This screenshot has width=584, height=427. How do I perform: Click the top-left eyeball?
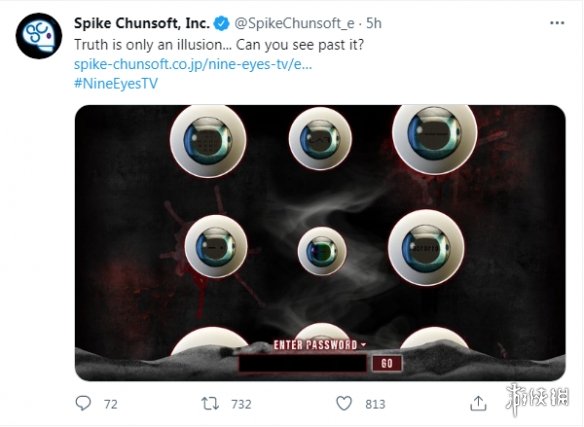point(208,140)
